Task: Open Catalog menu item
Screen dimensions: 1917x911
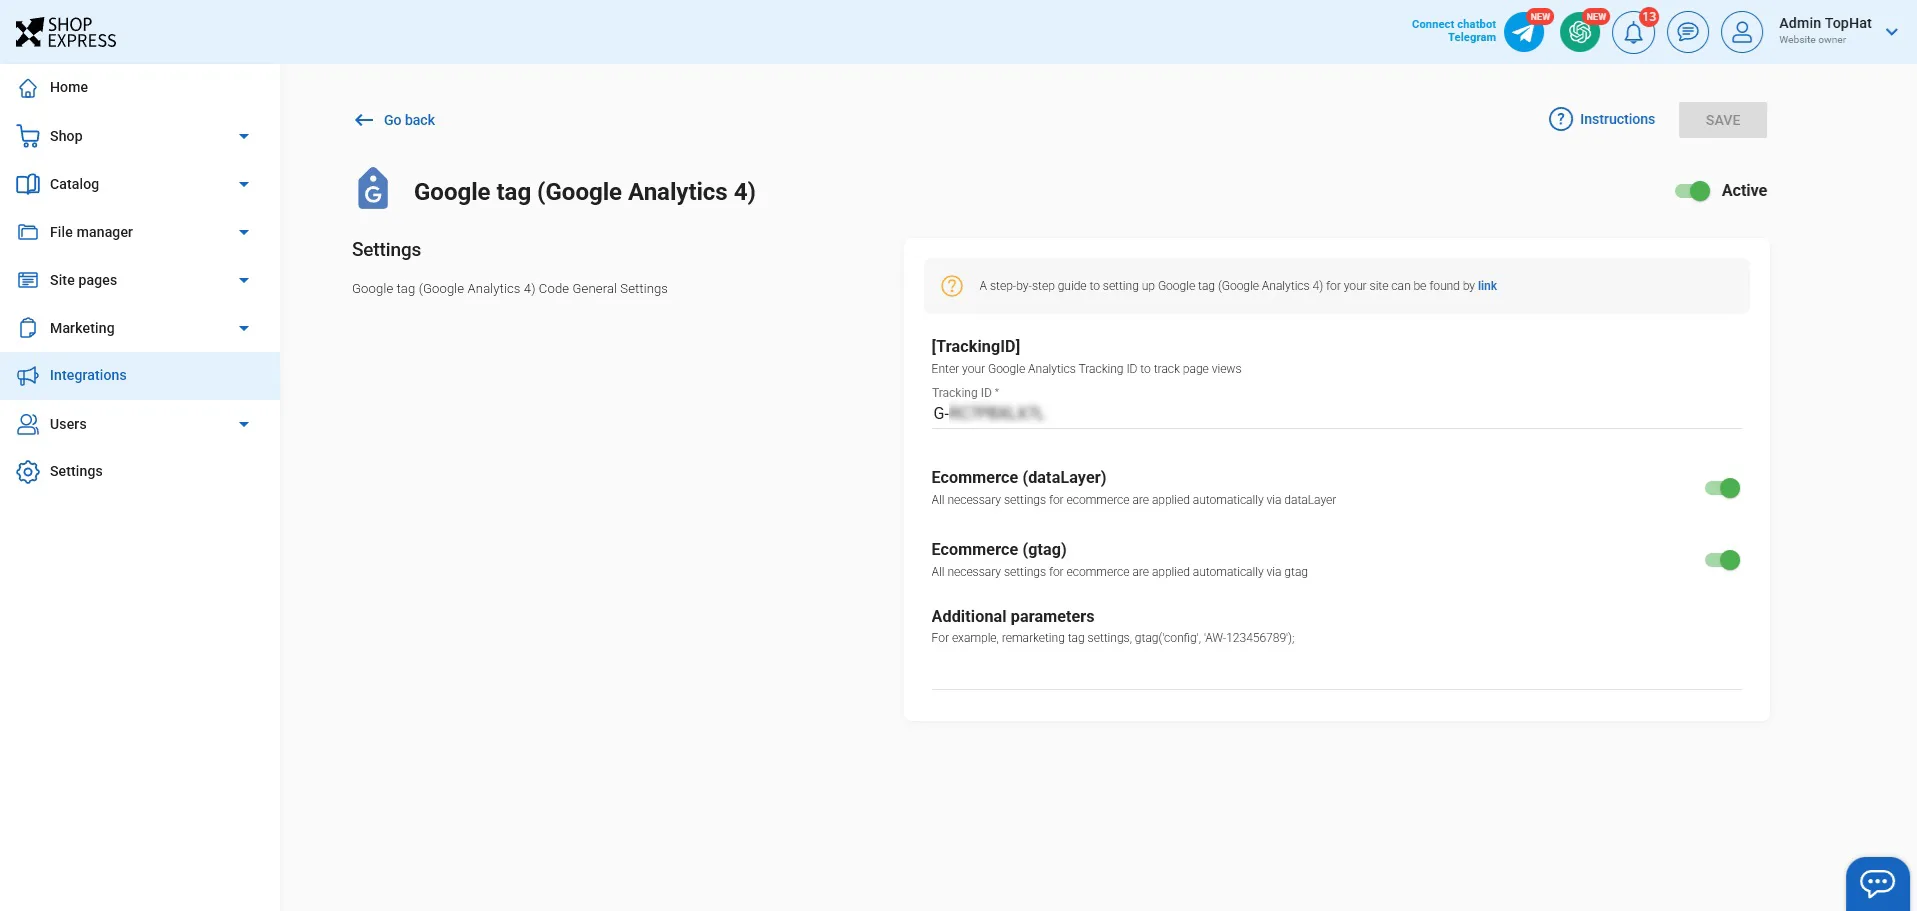Action: pyautogui.click(x=140, y=184)
